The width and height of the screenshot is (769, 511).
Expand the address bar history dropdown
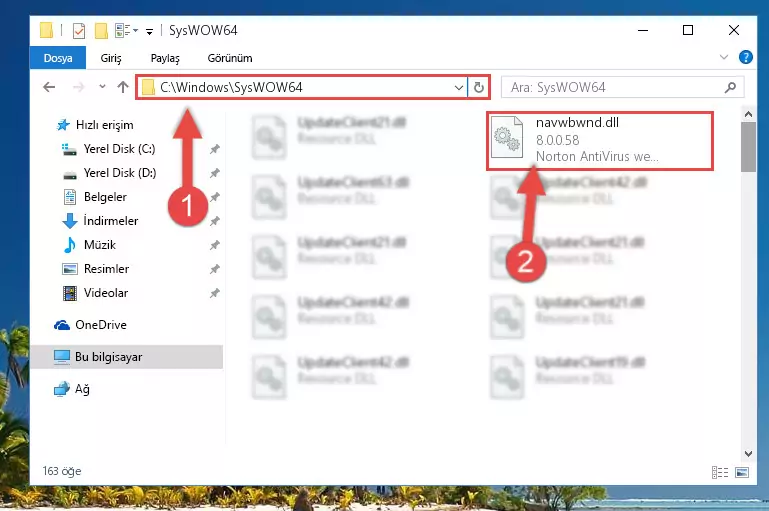[459, 88]
